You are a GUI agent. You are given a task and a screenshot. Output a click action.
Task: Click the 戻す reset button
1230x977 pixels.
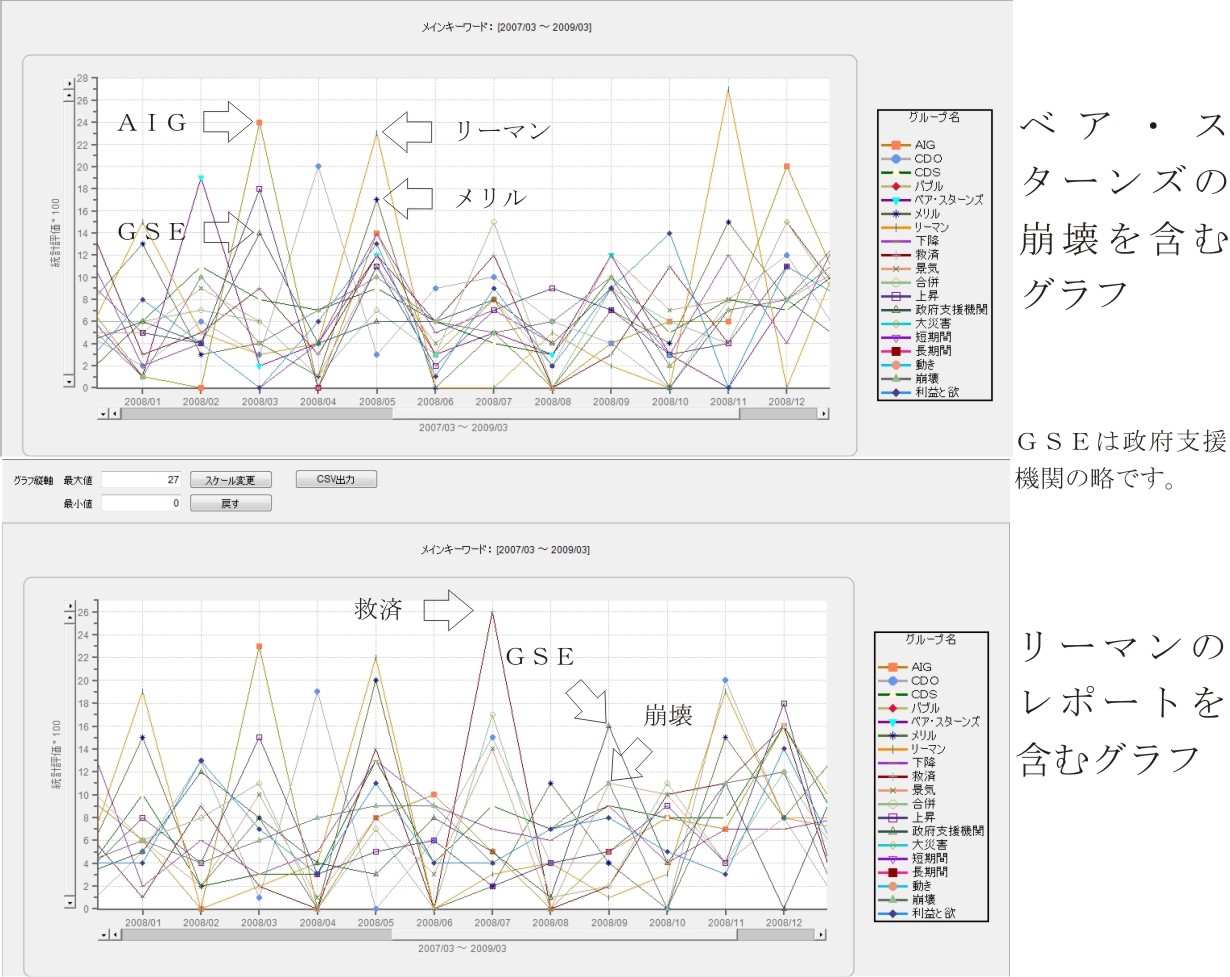[x=230, y=503]
